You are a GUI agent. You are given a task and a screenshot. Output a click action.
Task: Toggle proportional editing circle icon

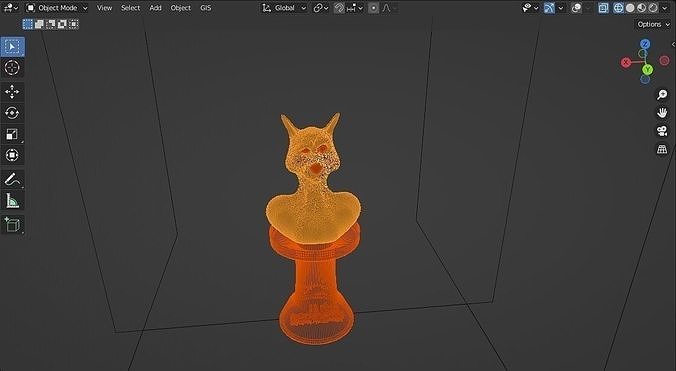[373, 8]
